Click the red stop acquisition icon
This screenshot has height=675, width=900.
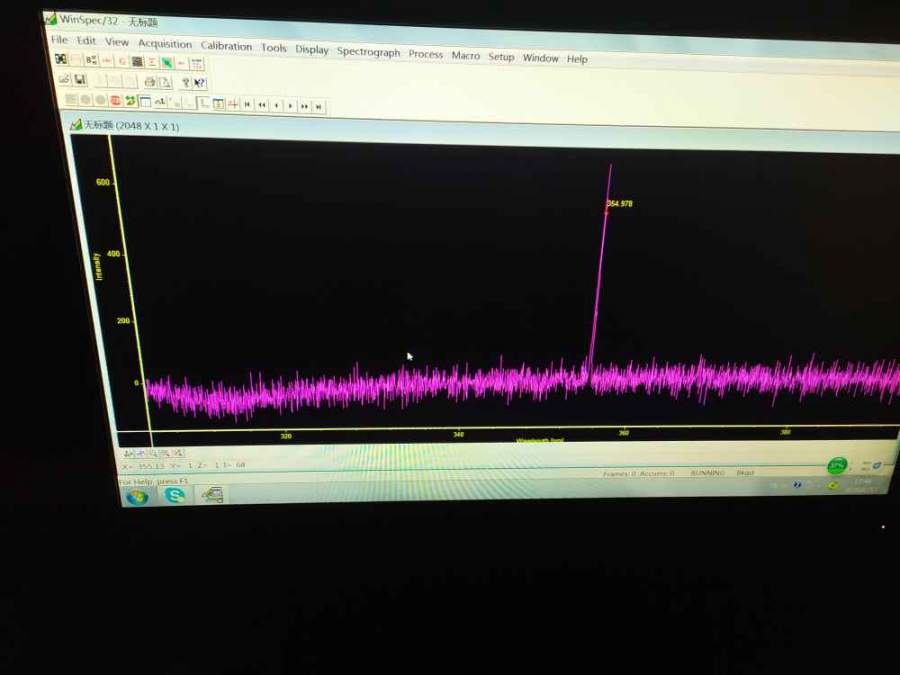point(115,101)
